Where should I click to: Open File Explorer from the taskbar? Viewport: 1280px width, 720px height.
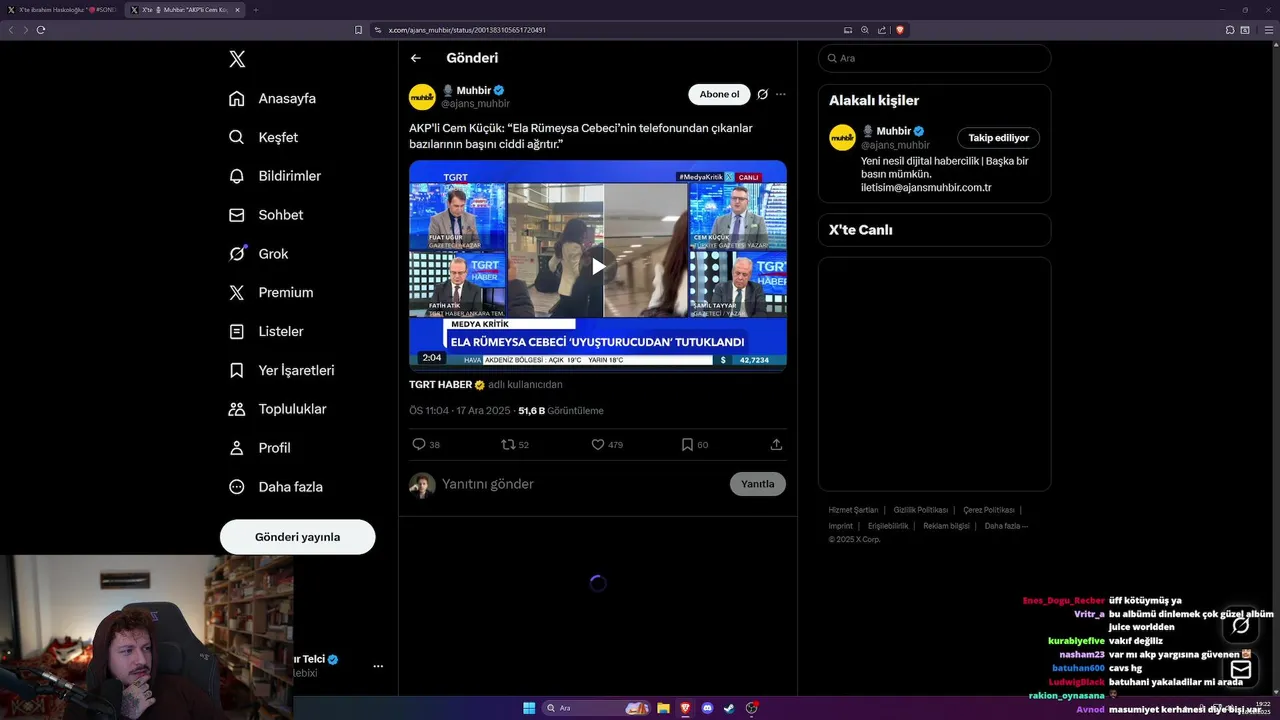663,708
